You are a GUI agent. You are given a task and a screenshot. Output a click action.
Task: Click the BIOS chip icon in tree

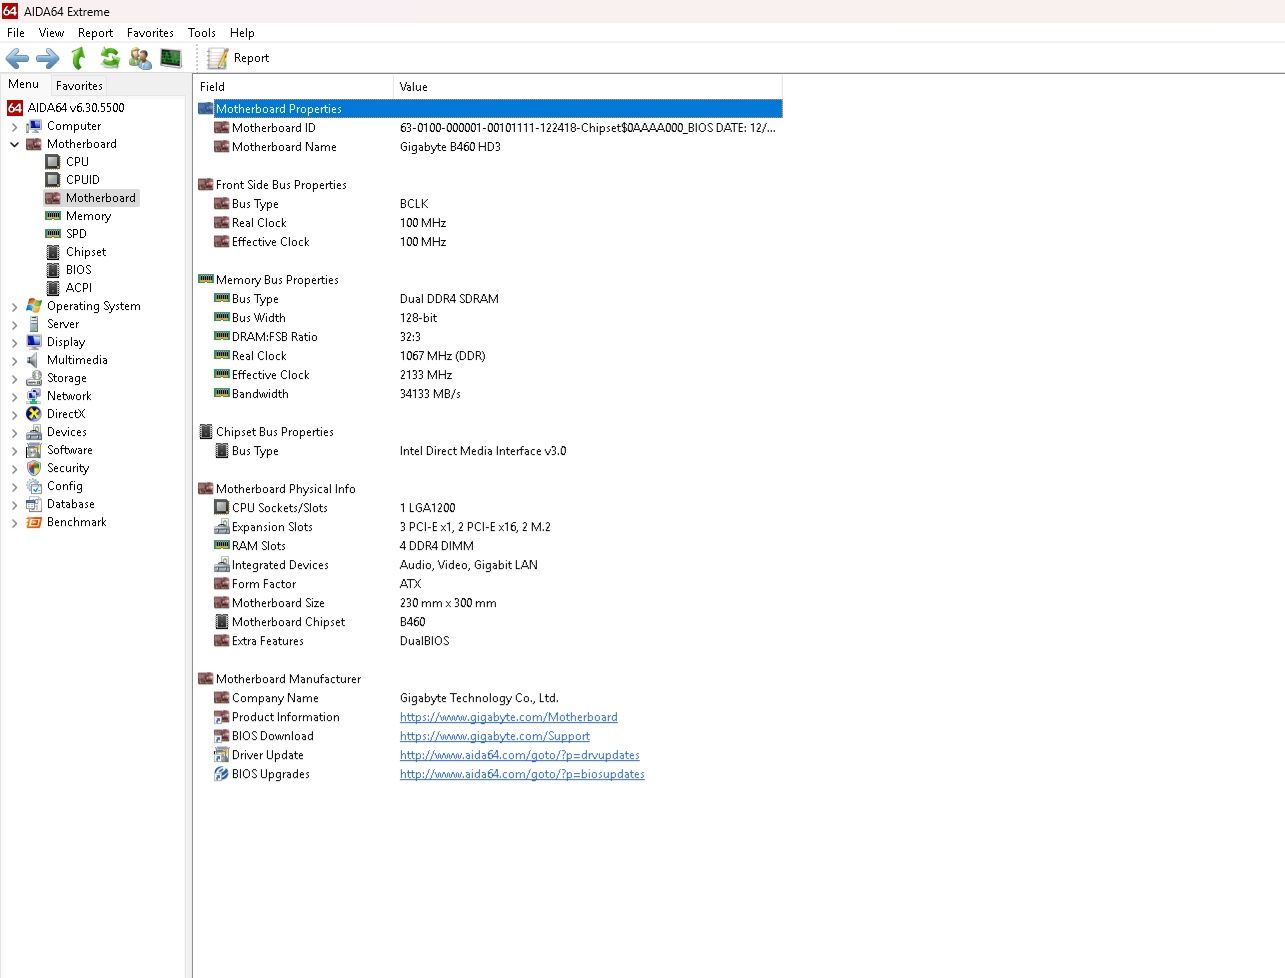[53, 270]
